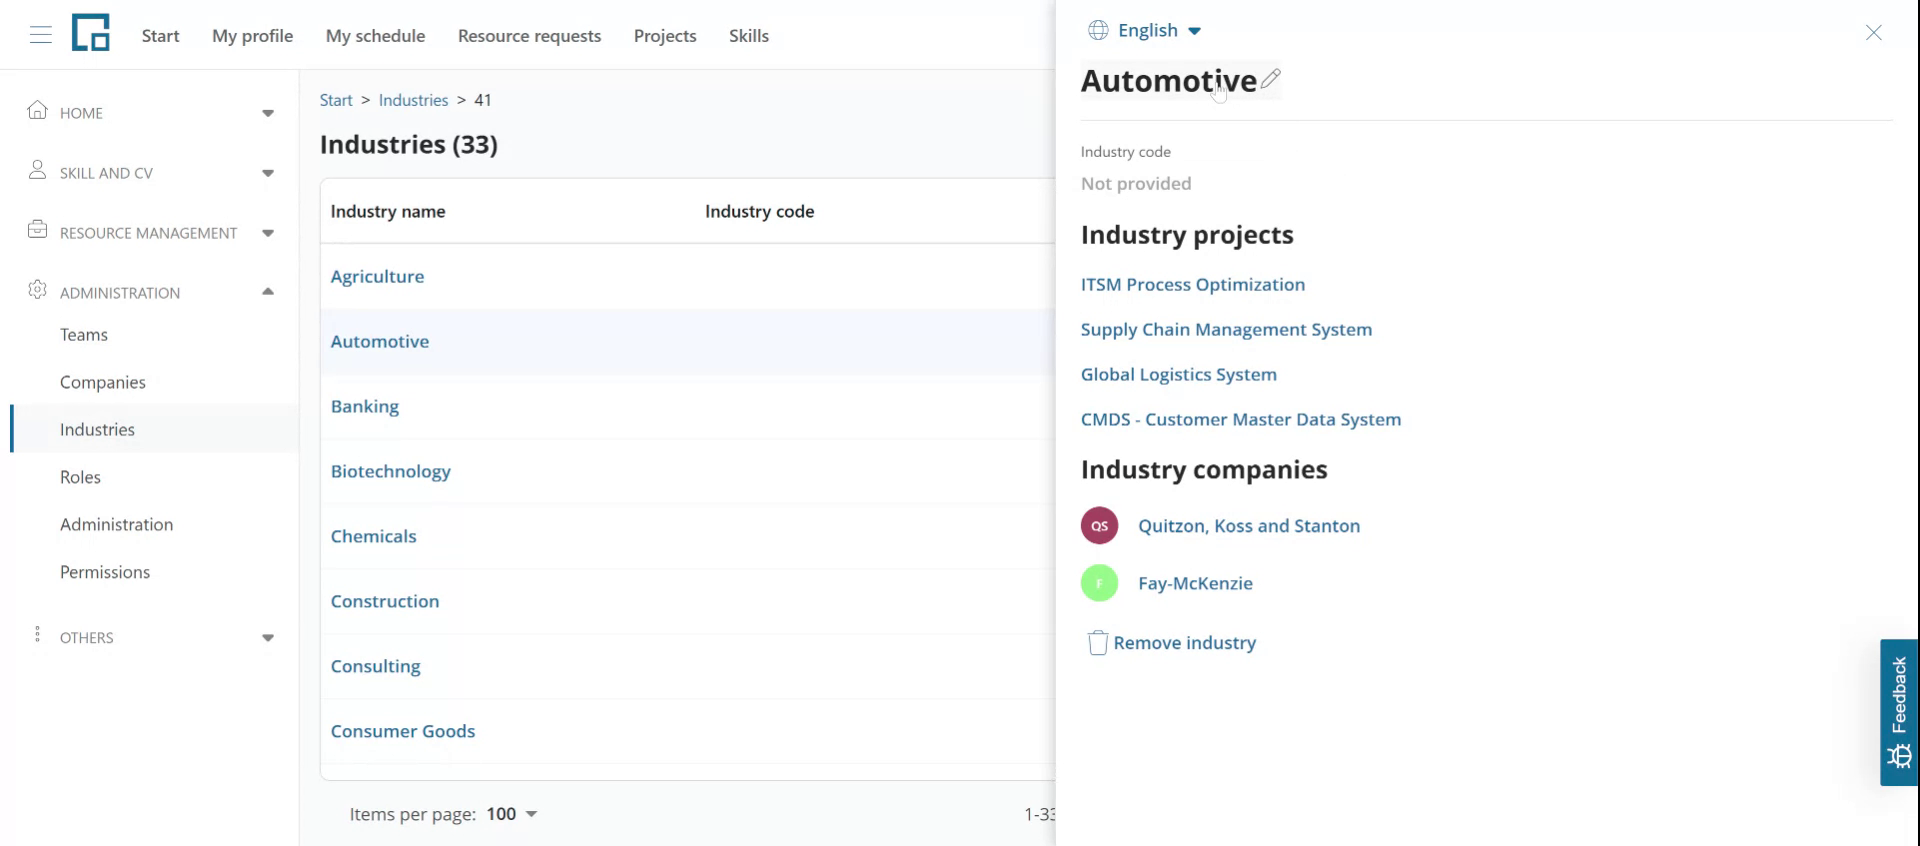1920x846 pixels.
Task: Click the app logo icon
Action: pyautogui.click(x=90, y=33)
